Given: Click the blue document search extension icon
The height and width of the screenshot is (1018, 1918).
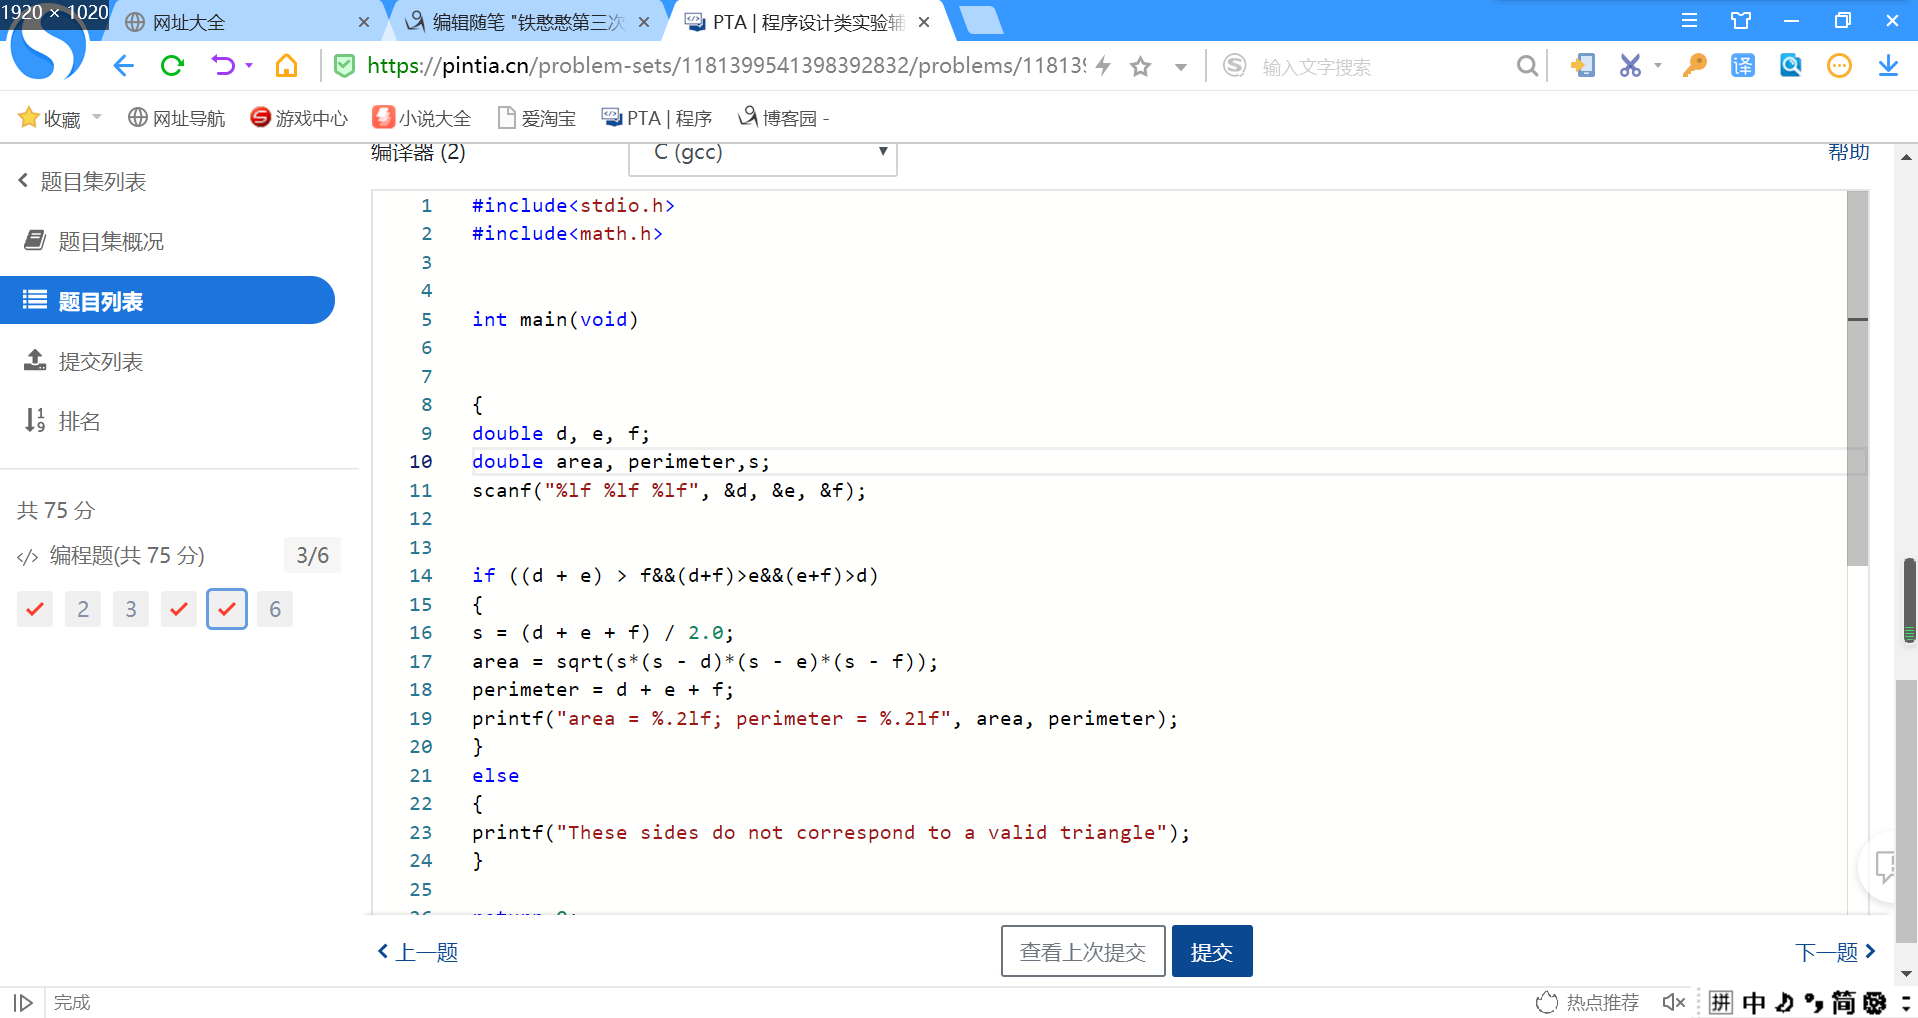Looking at the screenshot, I should (1791, 66).
